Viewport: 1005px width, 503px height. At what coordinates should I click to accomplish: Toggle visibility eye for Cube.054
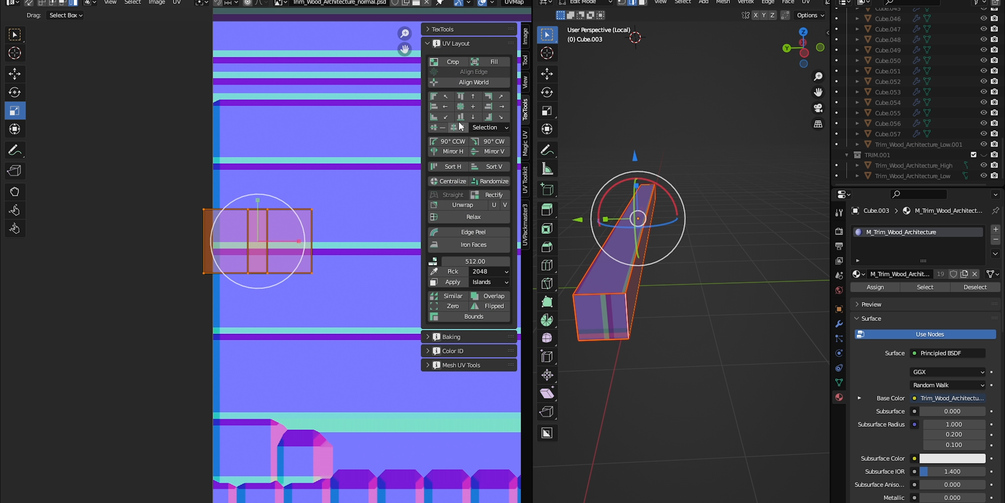click(983, 103)
